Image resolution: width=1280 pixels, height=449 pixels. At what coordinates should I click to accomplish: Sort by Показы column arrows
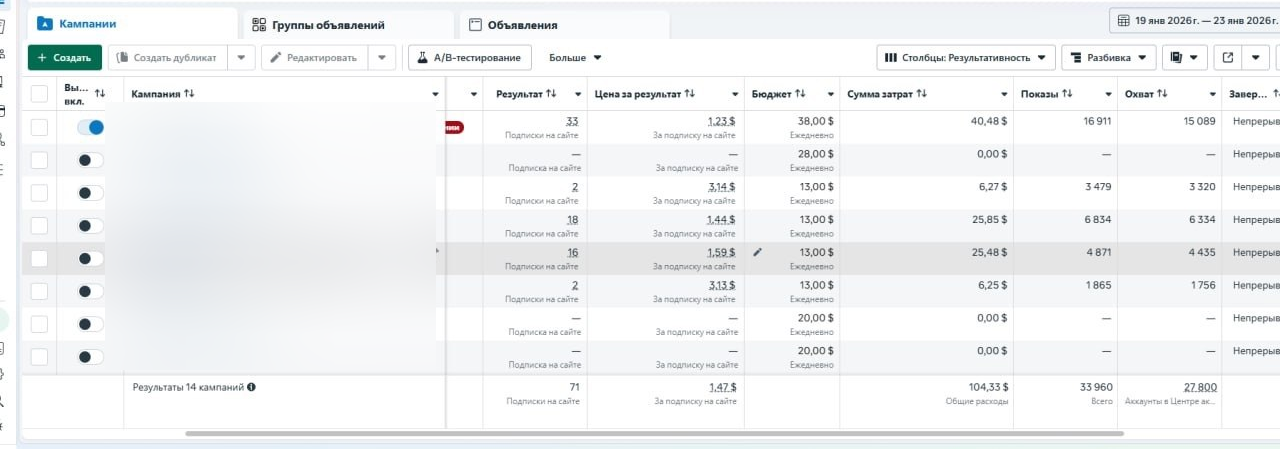point(1068,94)
